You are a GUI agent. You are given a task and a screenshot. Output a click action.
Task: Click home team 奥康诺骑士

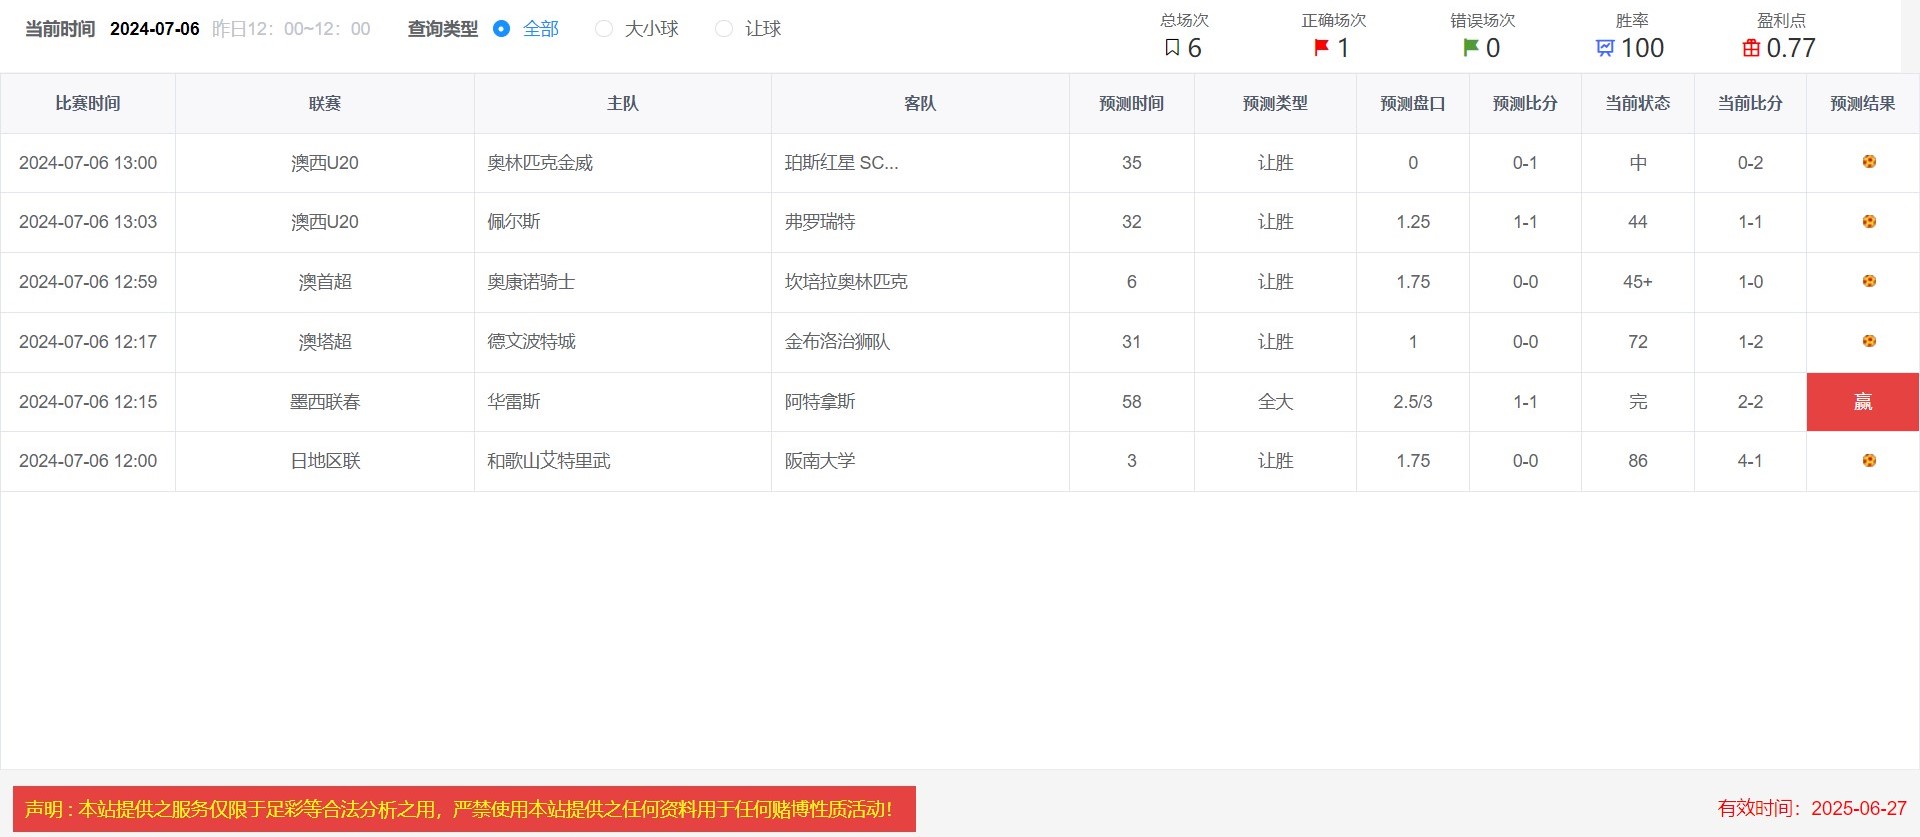pyautogui.click(x=531, y=282)
